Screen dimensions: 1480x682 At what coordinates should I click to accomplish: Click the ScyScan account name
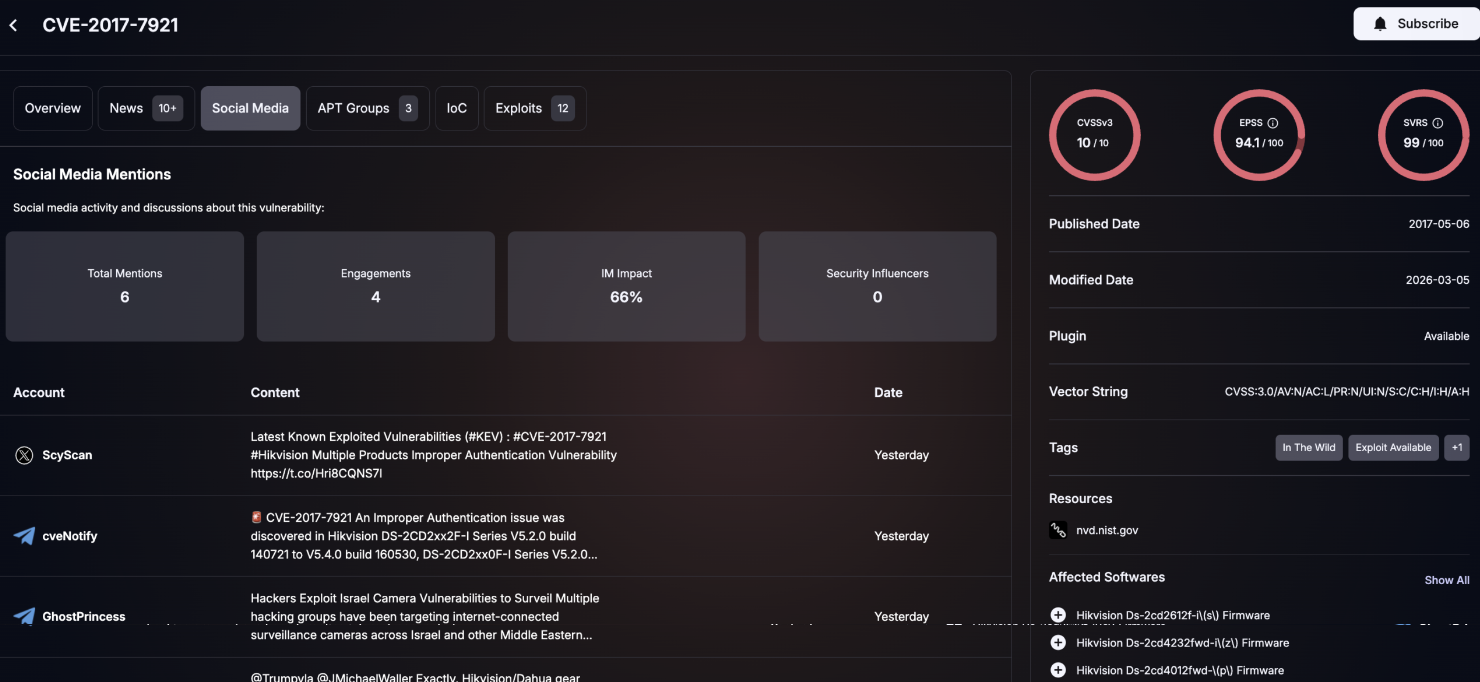(x=67, y=455)
